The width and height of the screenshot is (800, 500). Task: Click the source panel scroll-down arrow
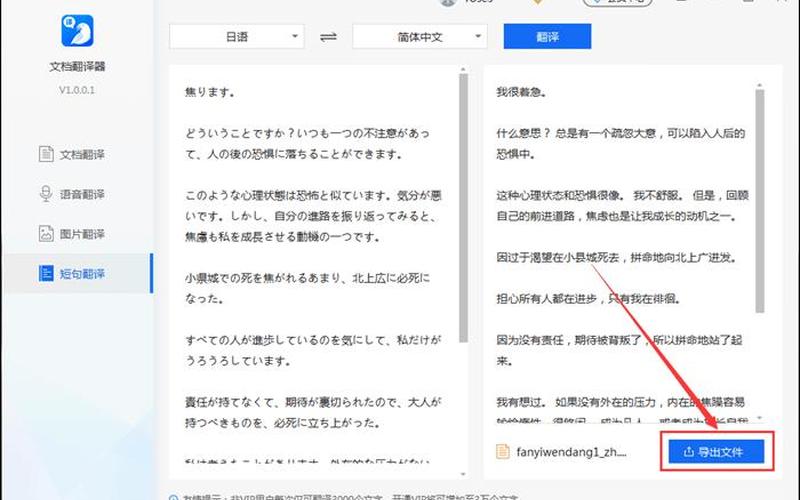(463, 474)
